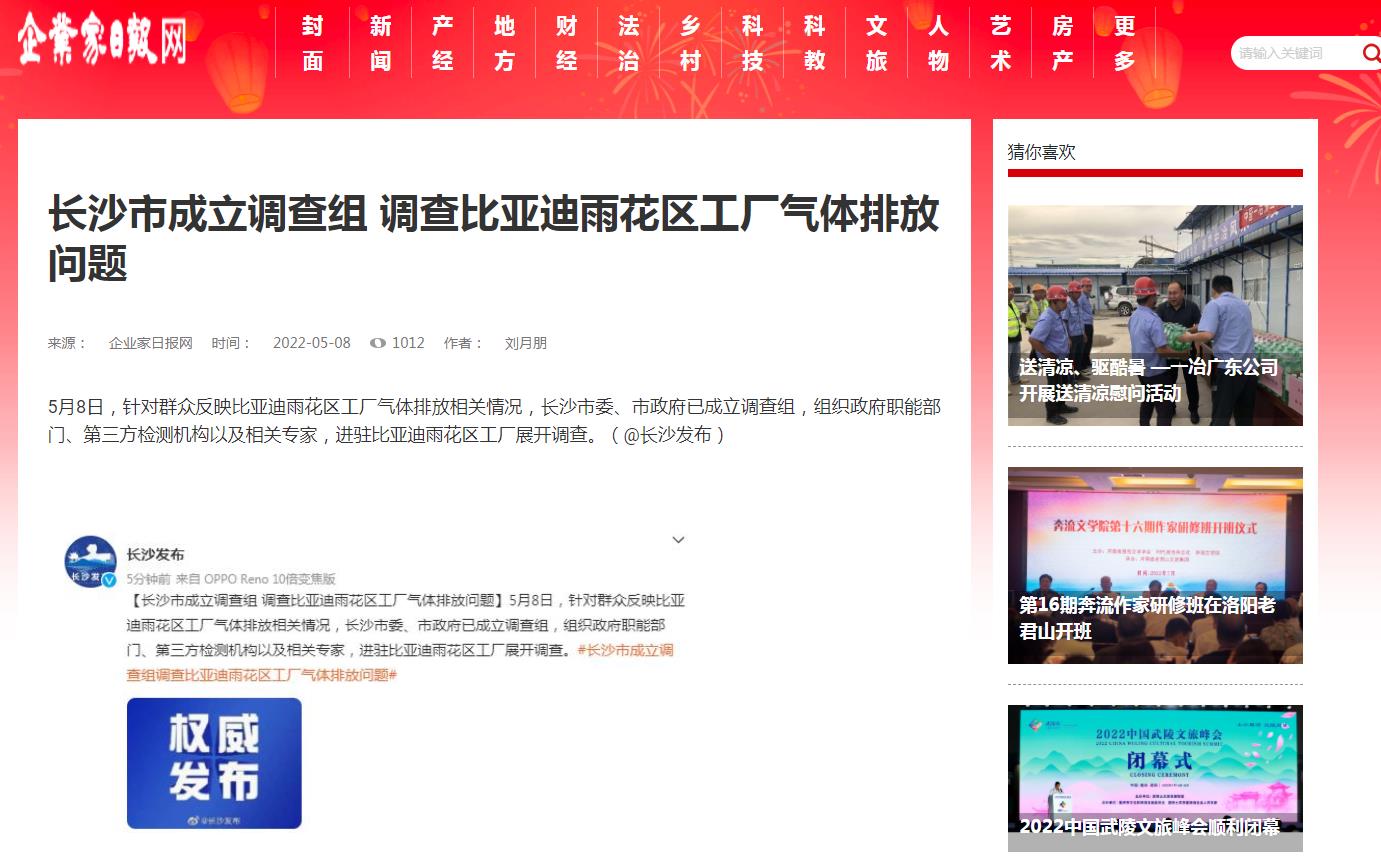
Task: Click the verified badge on 长沙发布 avatar
Action: pyautogui.click(x=109, y=580)
